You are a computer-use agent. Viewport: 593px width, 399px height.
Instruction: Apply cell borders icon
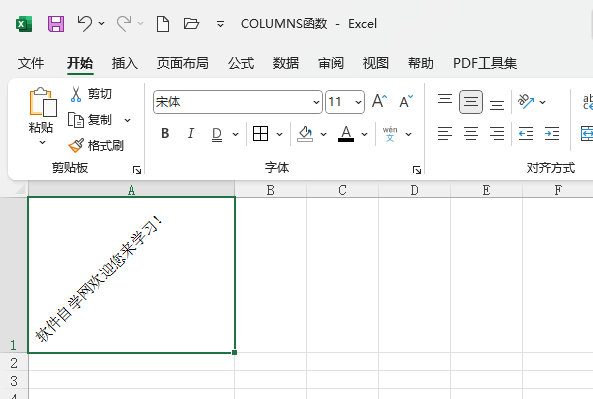[x=260, y=134]
